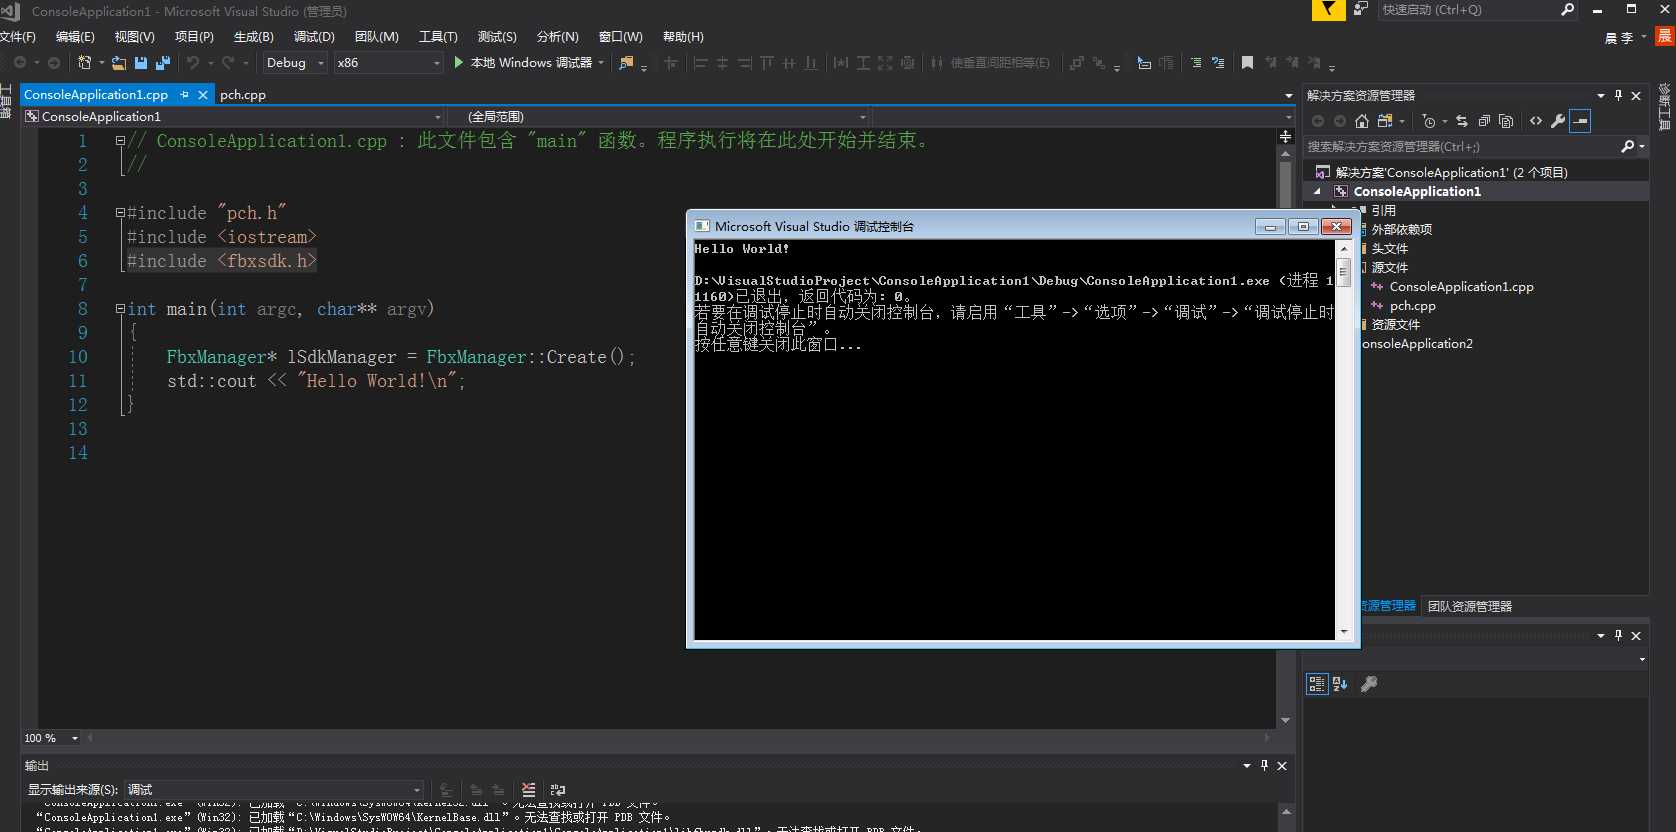Toggle word wrap in the Output panel

[558, 790]
